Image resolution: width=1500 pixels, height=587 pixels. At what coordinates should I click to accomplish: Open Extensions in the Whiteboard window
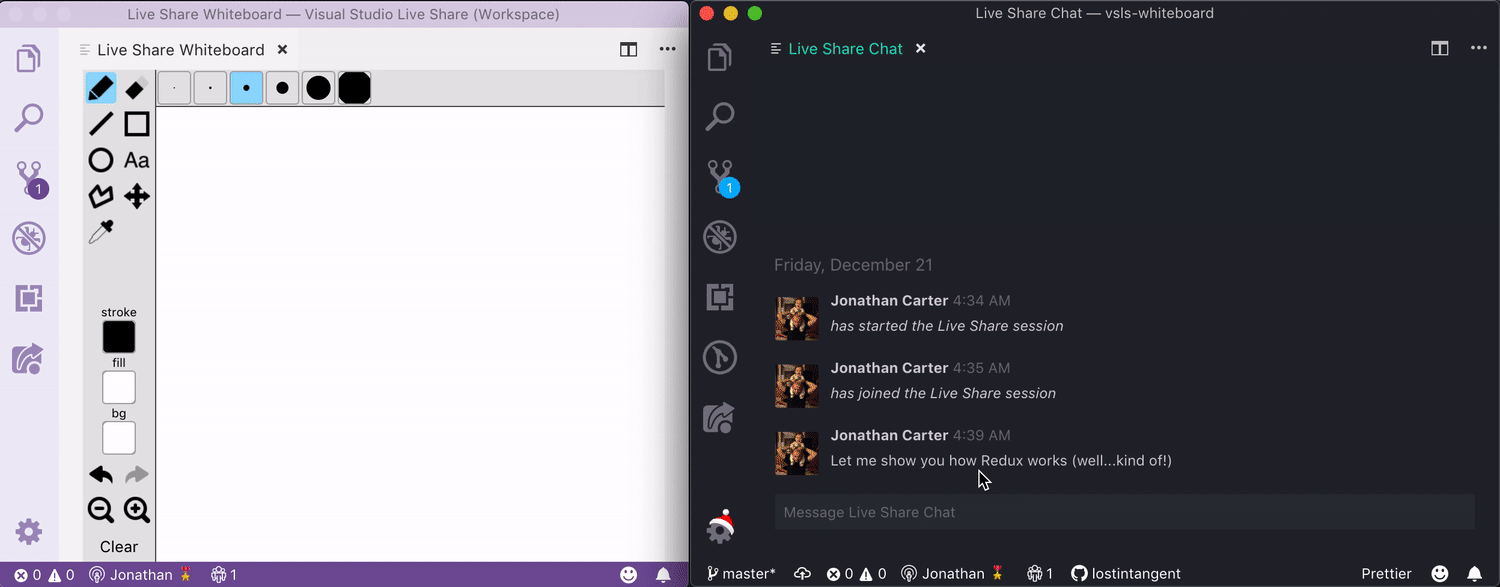pyautogui.click(x=29, y=298)
